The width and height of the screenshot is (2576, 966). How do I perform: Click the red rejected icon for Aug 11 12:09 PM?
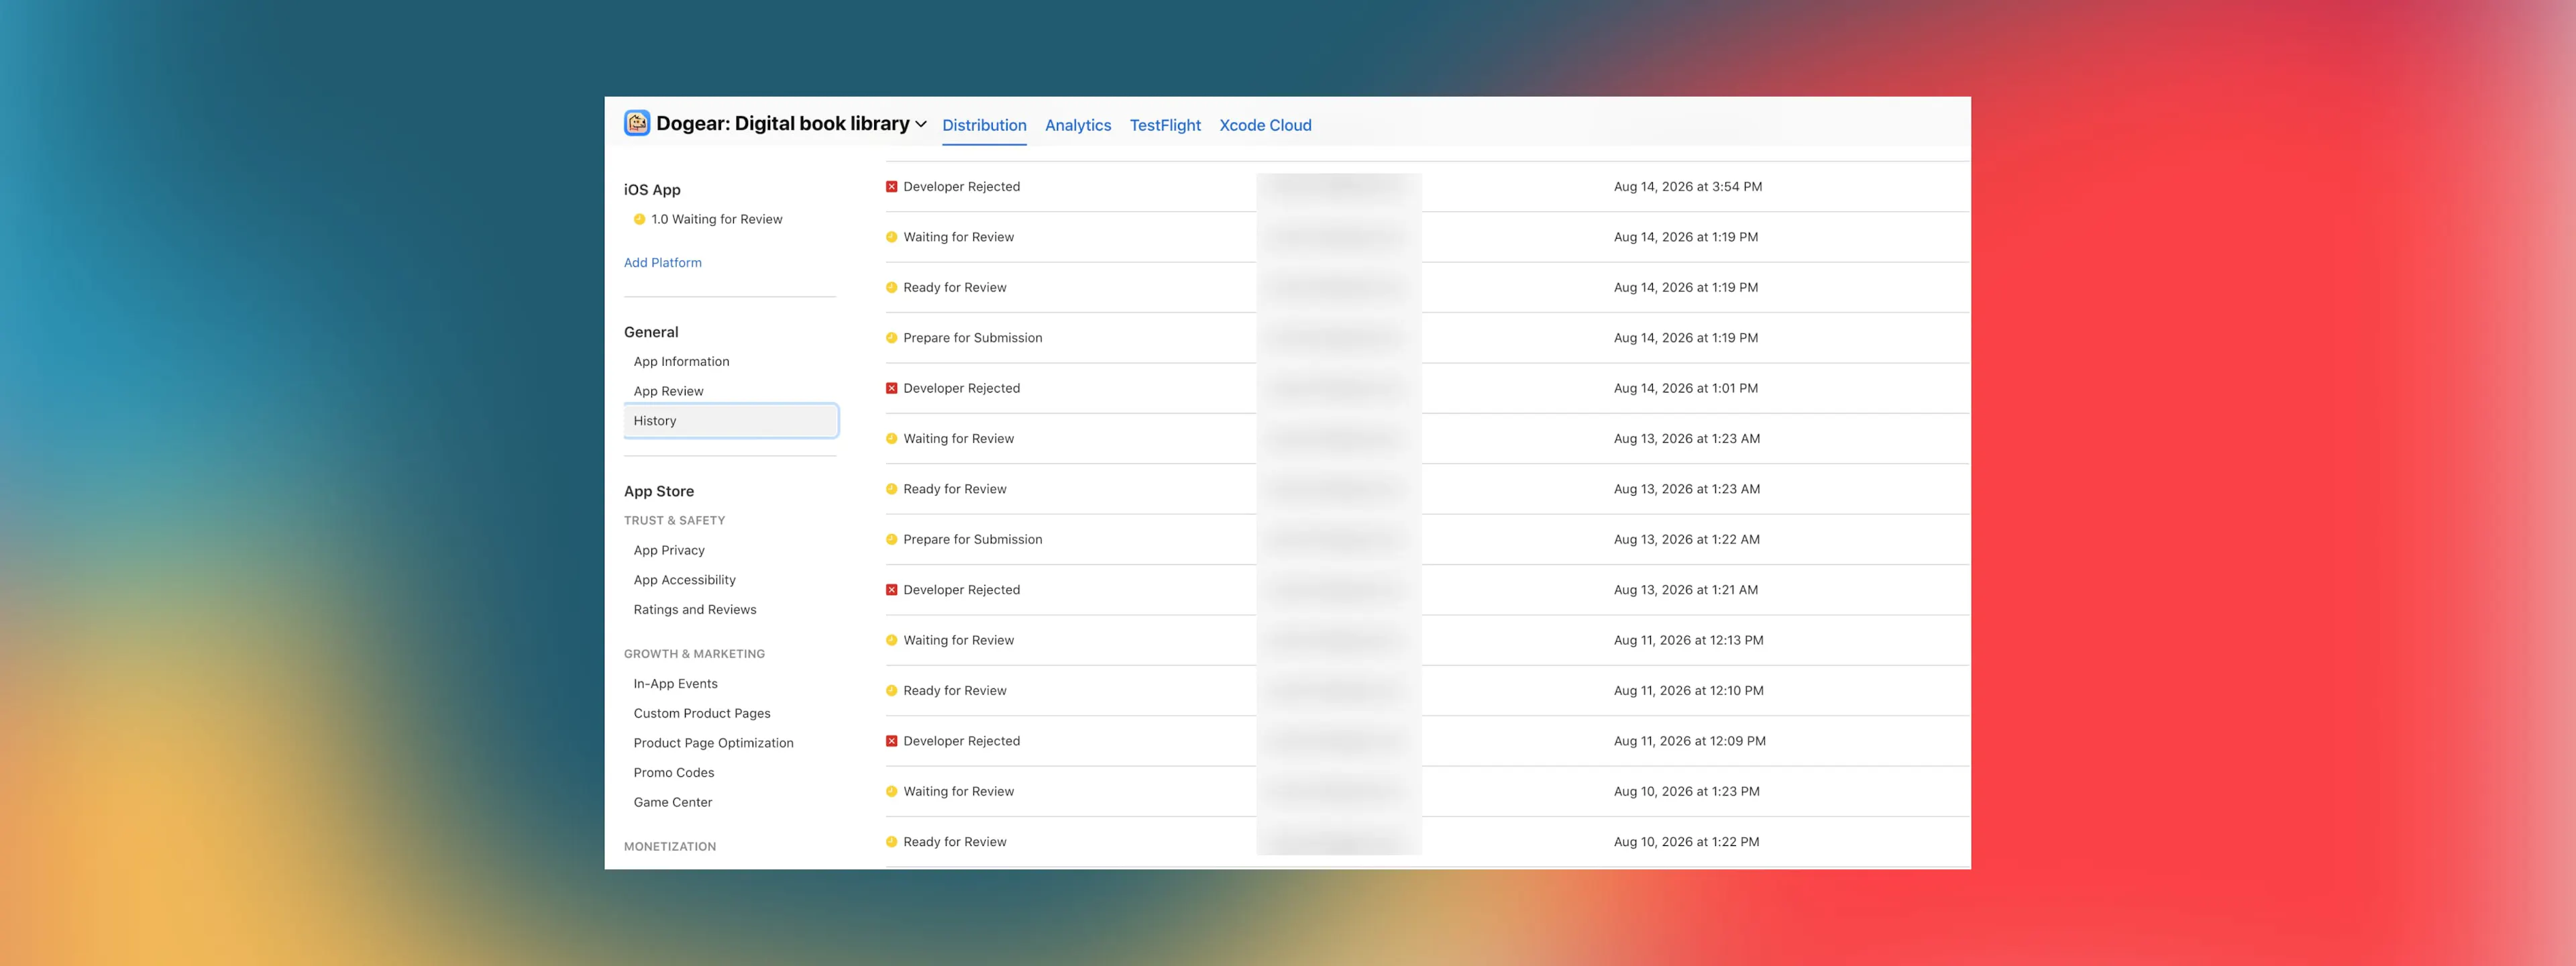[x=891, y=741]
